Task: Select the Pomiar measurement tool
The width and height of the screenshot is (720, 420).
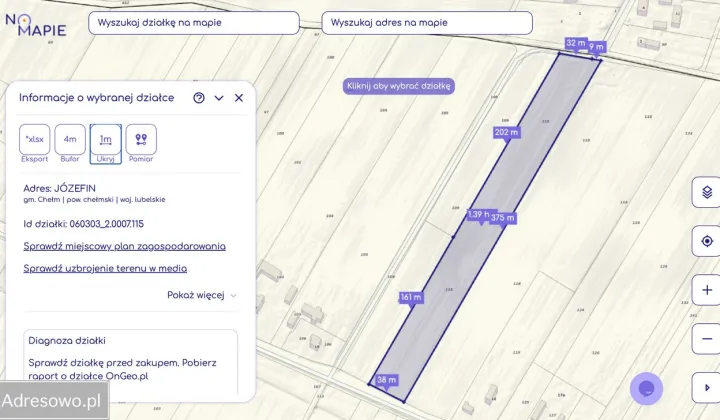Action: pyautogui.click(x=141, y=140)
